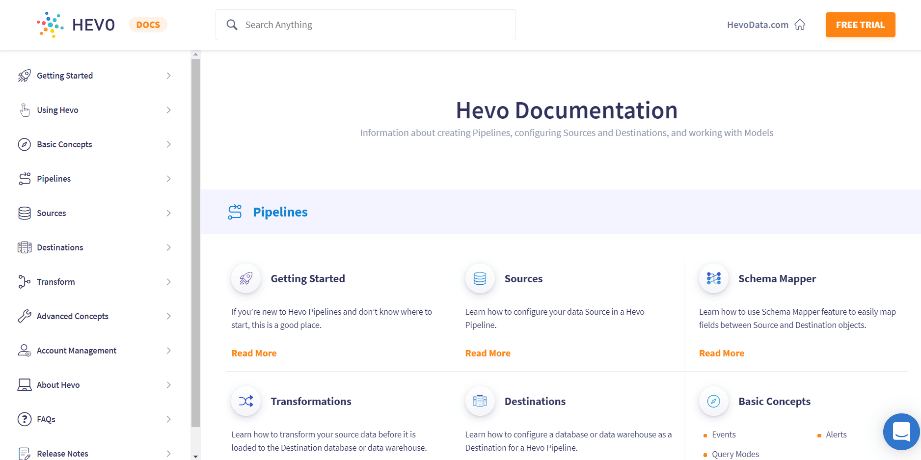Expand the Advanced Concepts sidebar chevron

[x=169, y=316]
